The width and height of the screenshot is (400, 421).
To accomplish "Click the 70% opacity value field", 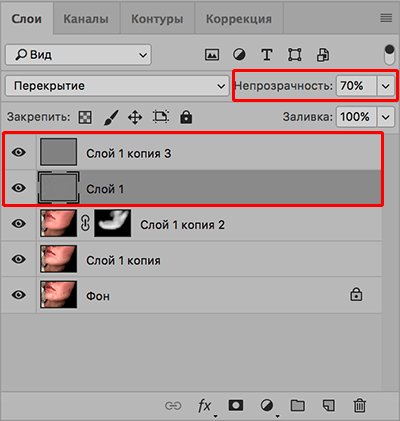I will pos(357,86).
